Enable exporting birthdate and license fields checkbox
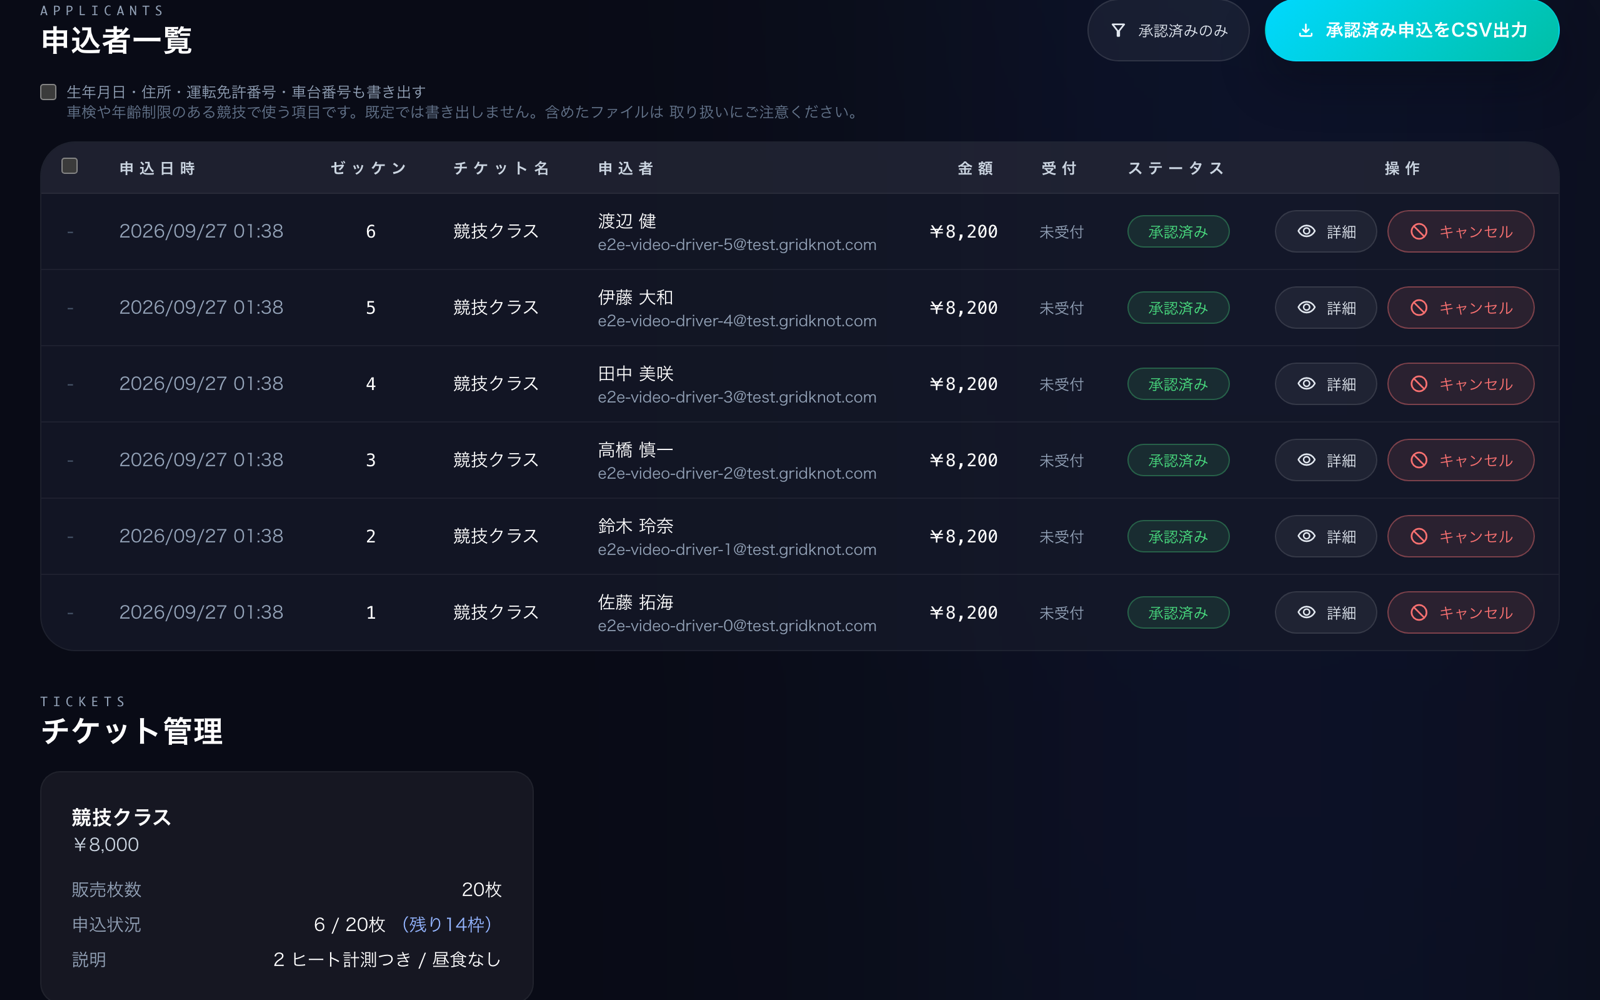The image size is (1600, 1000). click(x=48, y=92)
